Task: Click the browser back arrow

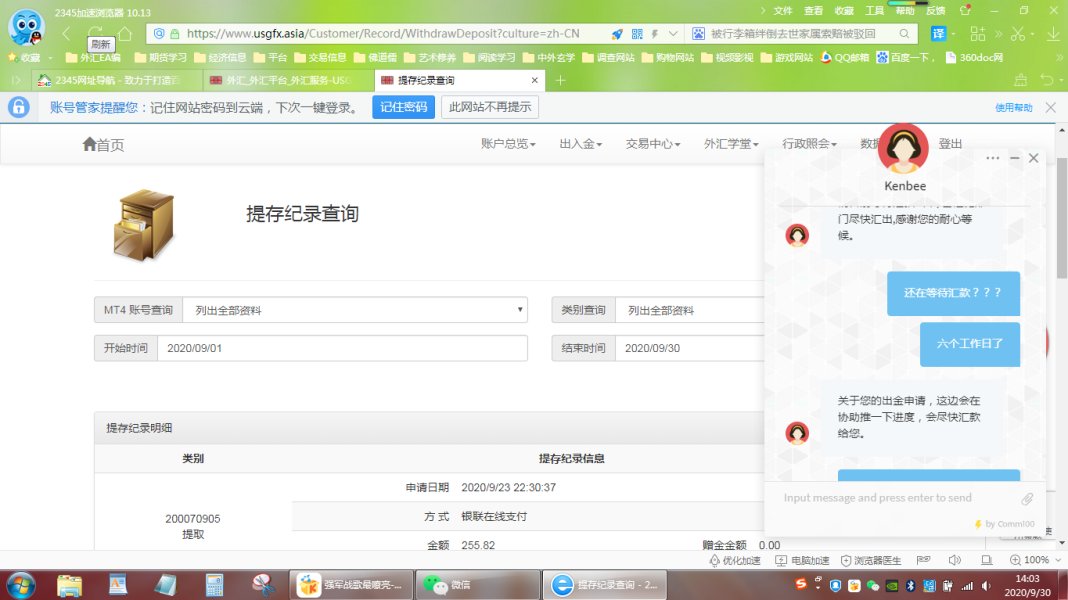Action: (67, 34)
